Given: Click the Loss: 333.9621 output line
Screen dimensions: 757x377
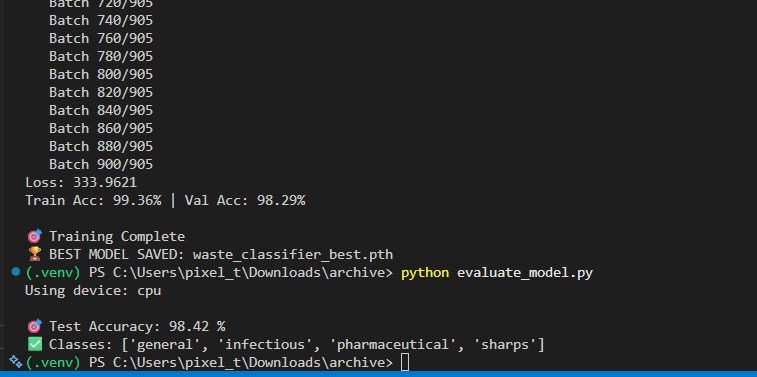Looking at the screenshot, I should click(81, 182).
